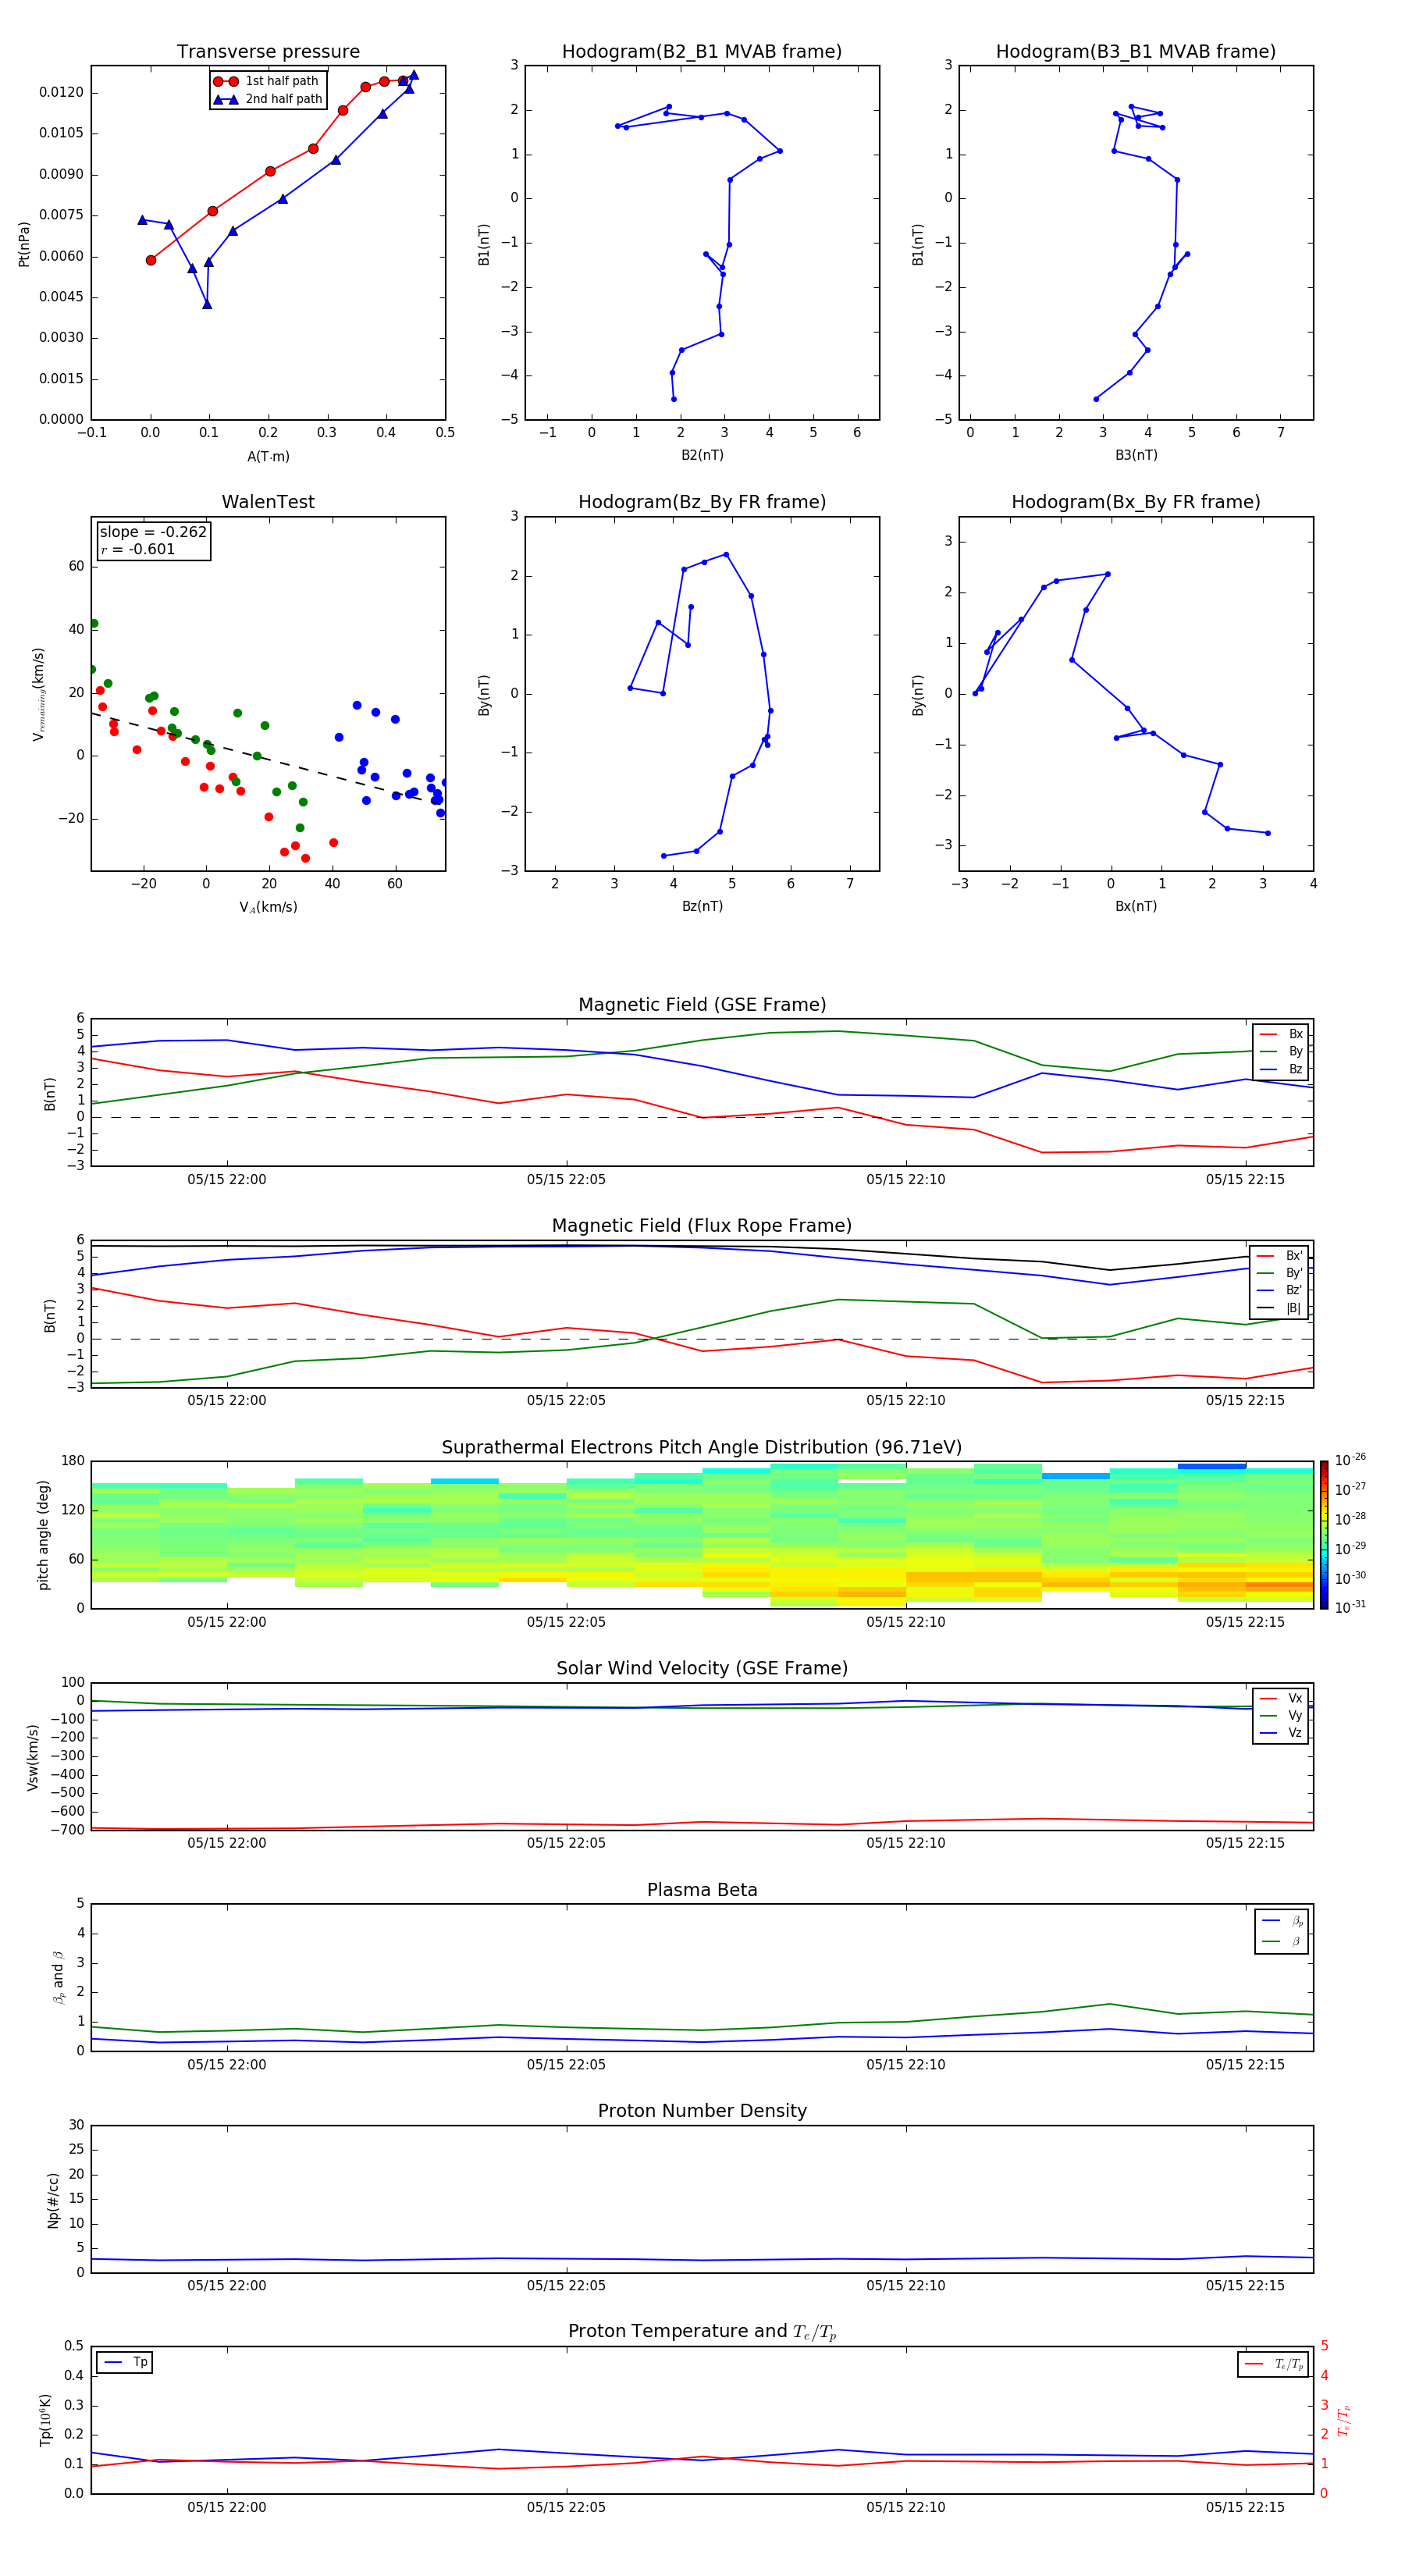Click the "Magnetic Field (Flux Rope Frame)" title
The image size is (1405, 2576).
click(701, 1226)
